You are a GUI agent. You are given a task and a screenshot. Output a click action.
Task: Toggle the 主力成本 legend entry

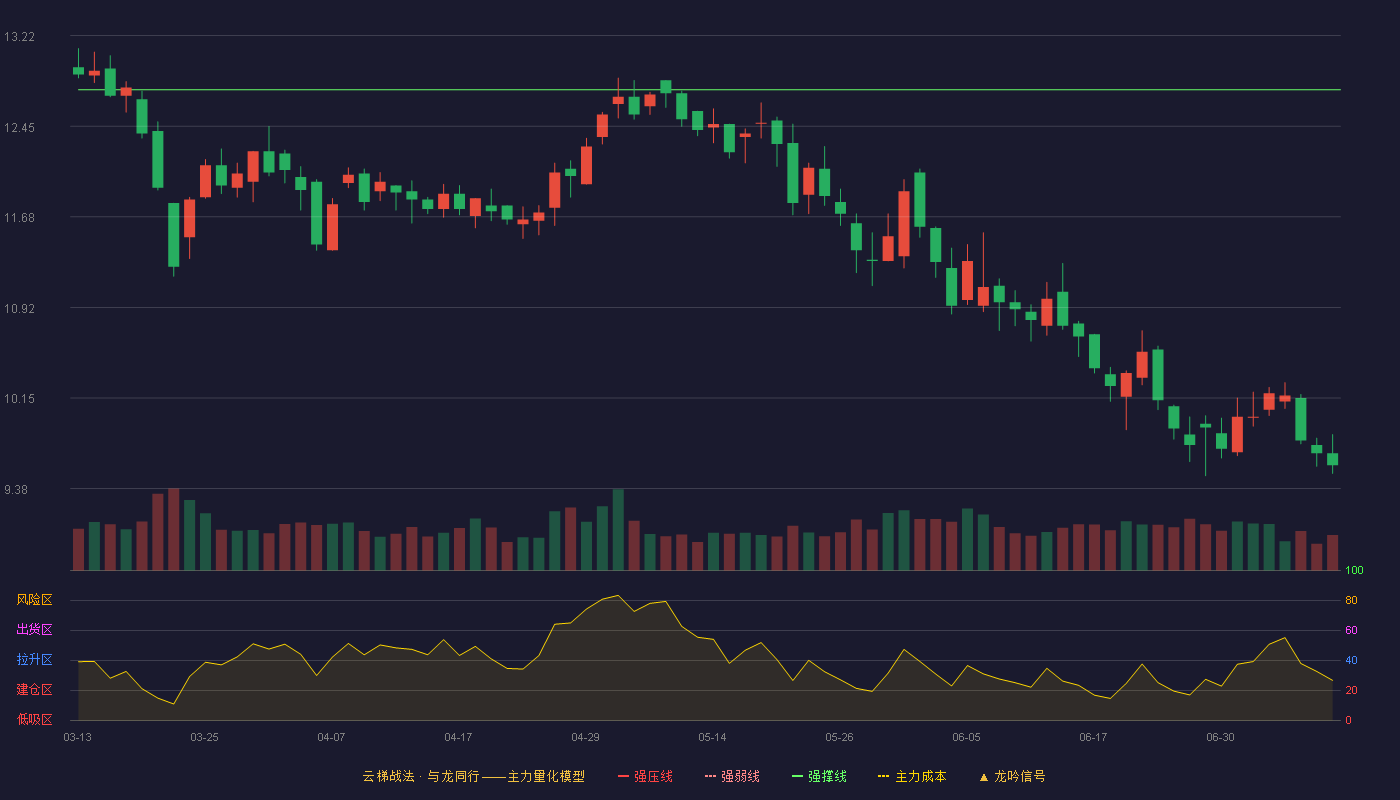(x=912, y=776)
